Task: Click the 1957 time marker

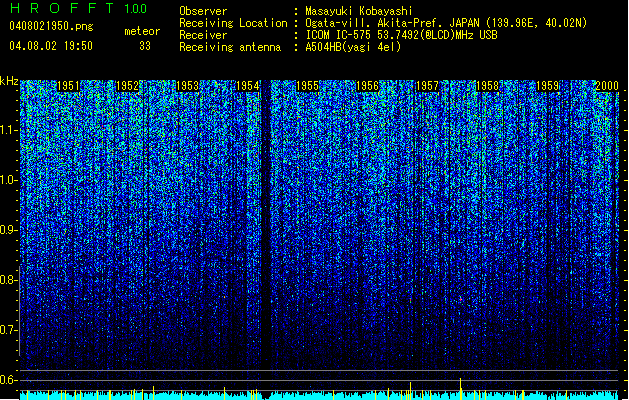Action: [427, 86]
